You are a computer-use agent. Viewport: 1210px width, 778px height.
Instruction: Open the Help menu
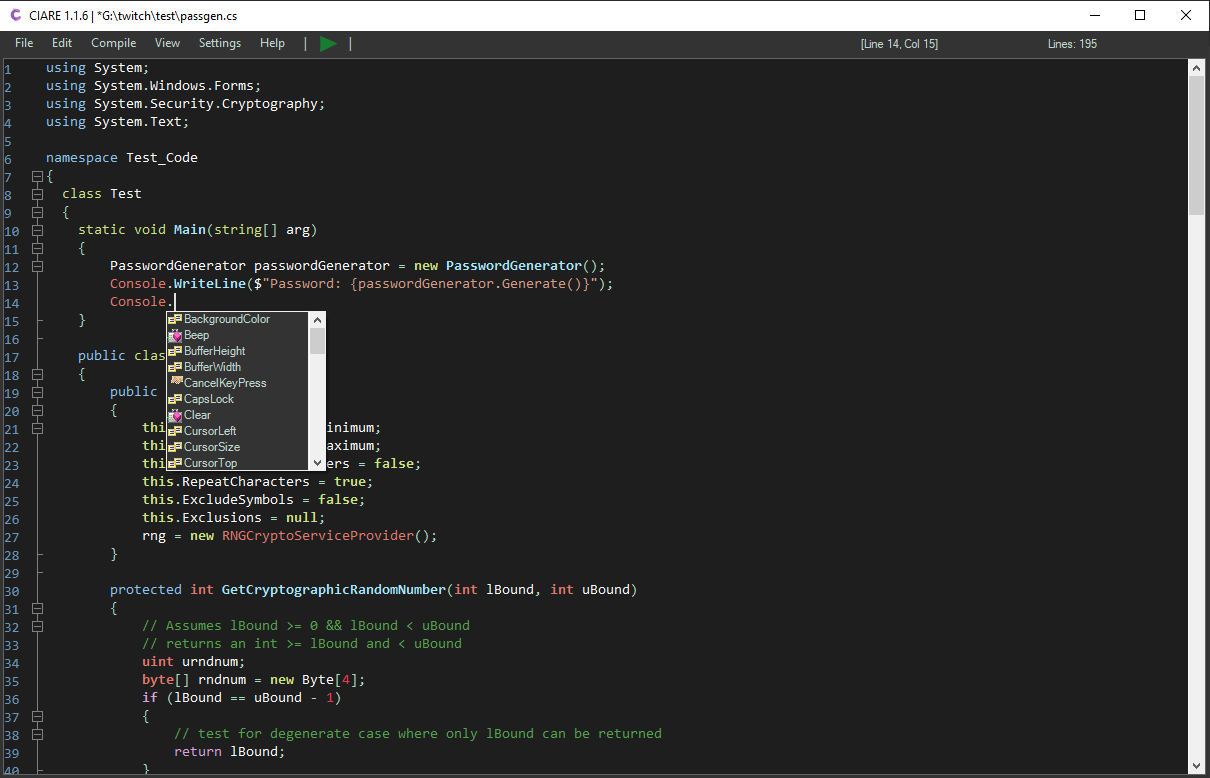click(x=272, y=43)
